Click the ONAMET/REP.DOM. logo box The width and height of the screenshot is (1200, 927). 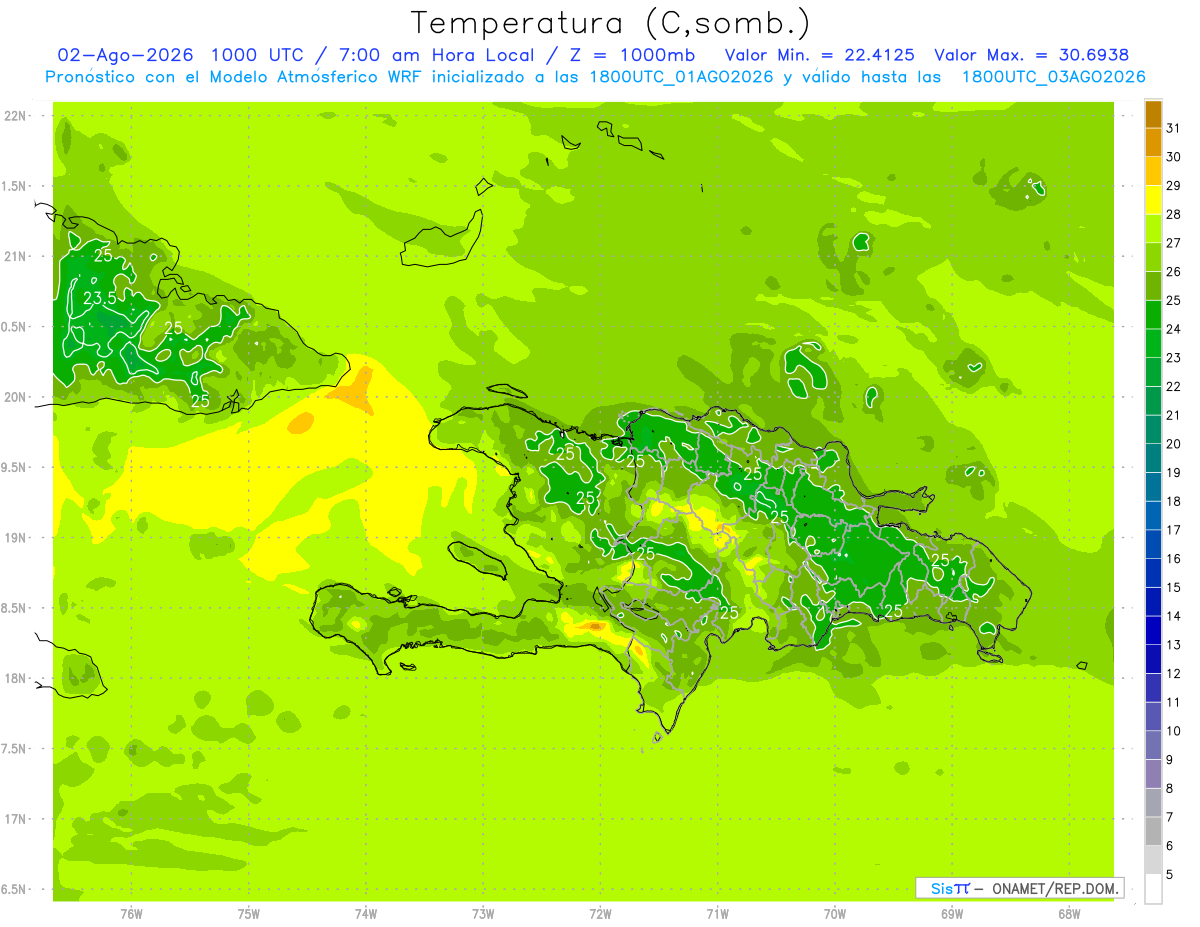1020,888
